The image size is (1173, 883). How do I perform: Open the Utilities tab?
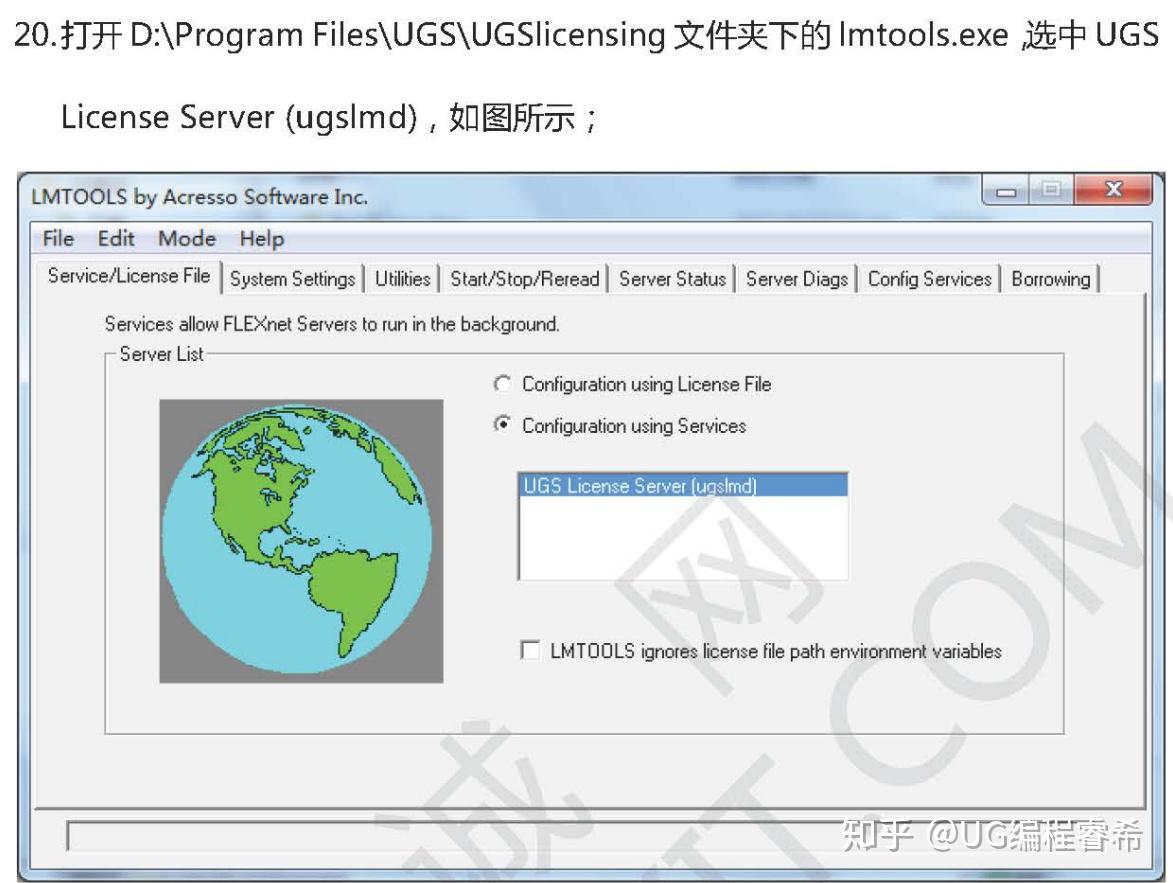(x=401, y=280)
